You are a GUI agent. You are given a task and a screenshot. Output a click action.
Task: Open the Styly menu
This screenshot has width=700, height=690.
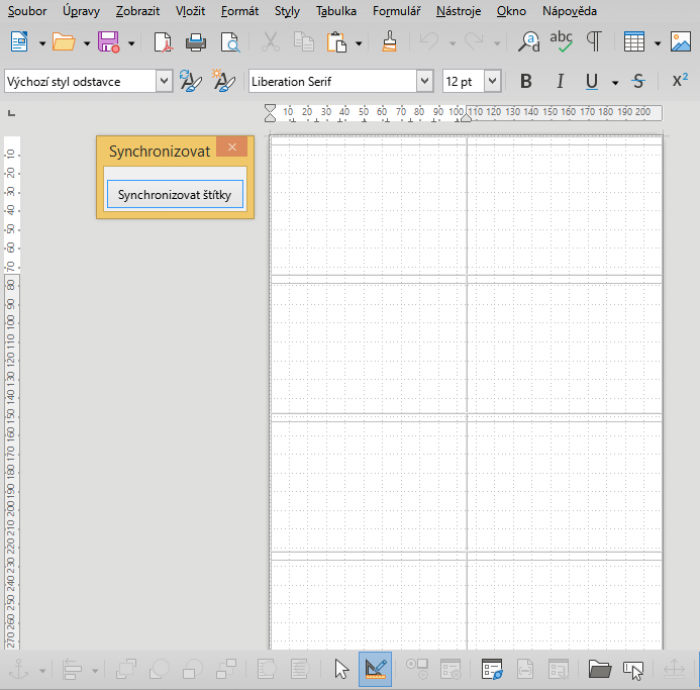click(287, 11)
